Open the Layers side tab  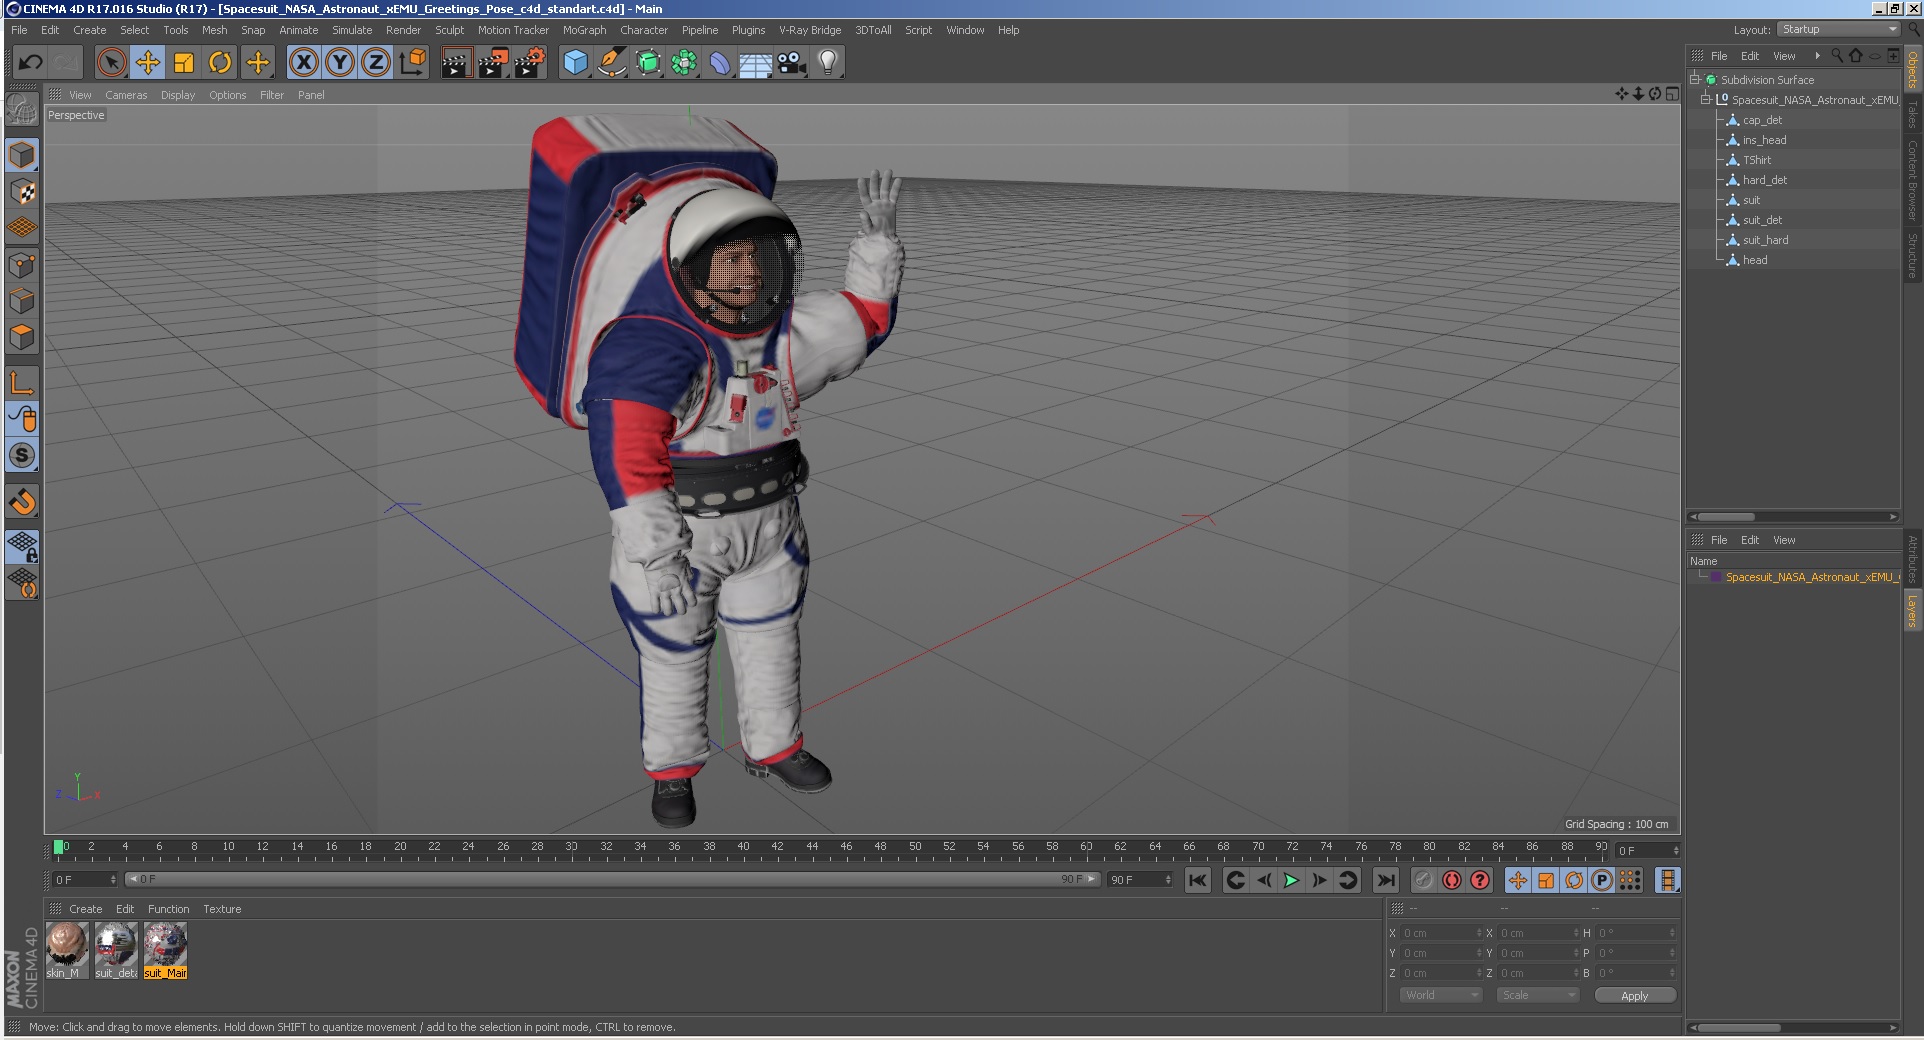(1912, 611)
